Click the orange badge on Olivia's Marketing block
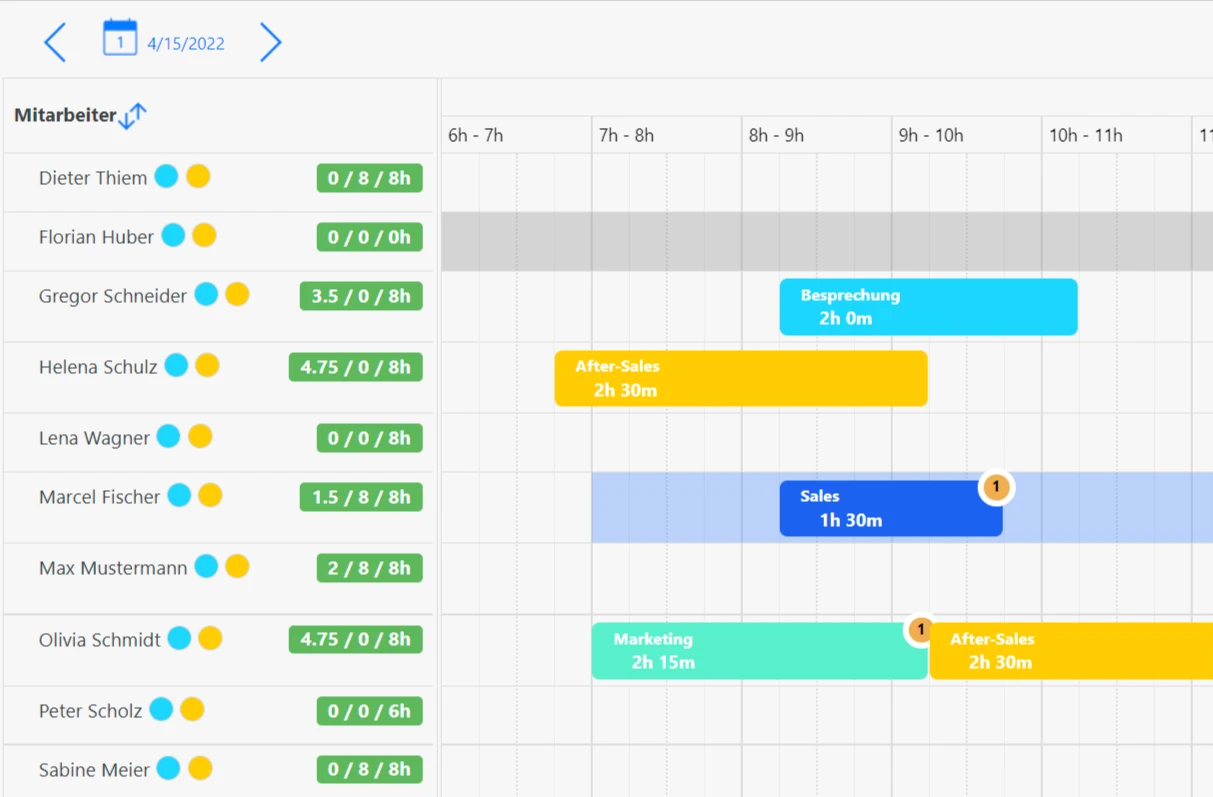 [x=920, y=630]
